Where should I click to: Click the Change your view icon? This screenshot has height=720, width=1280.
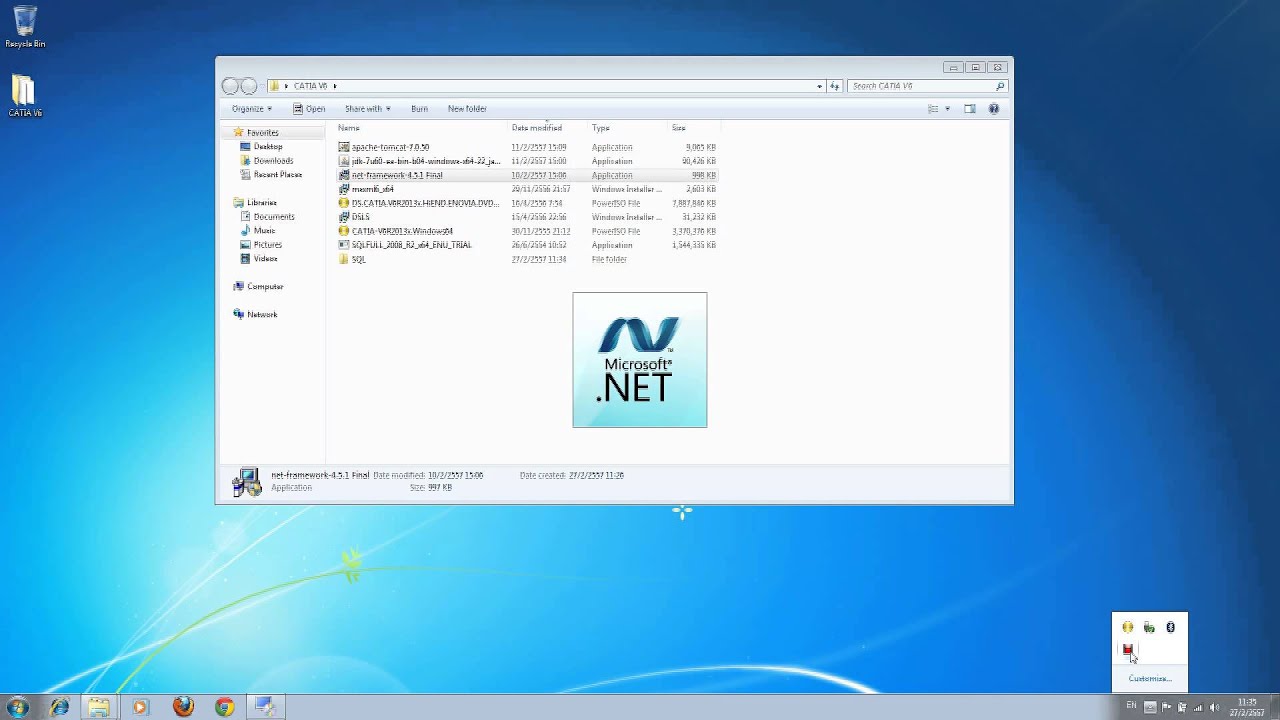(933, 109)
